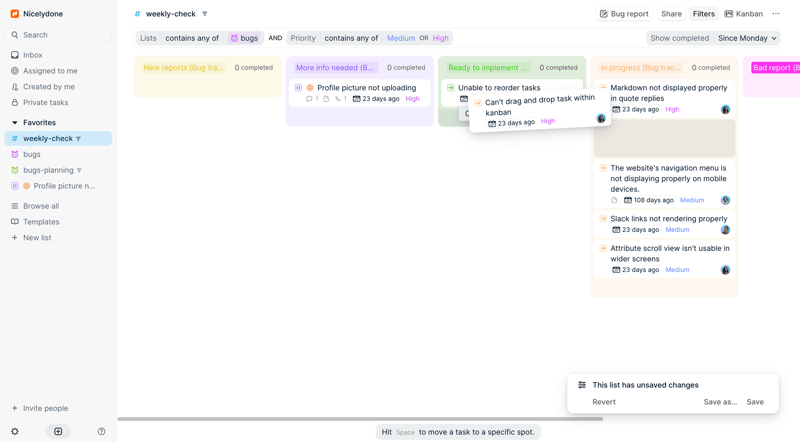This screenshot has height=442, width=800.
Task: Click the document icon on navigation menu task
Action: pos(614,200)
